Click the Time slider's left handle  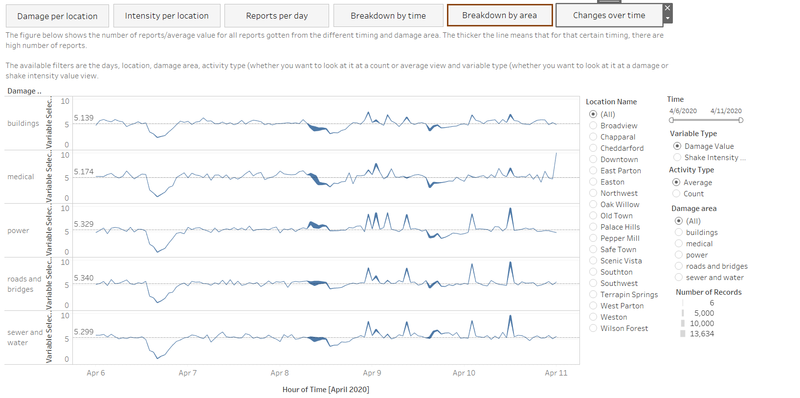[671, 120]
